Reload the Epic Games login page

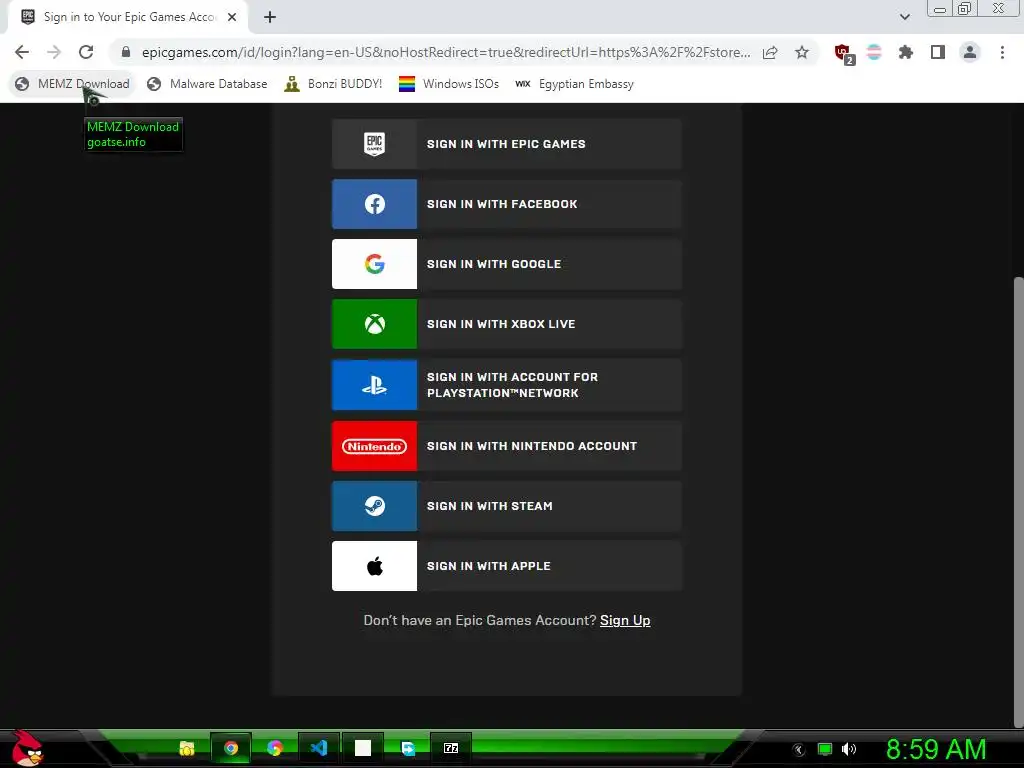(x=86, y=52)
